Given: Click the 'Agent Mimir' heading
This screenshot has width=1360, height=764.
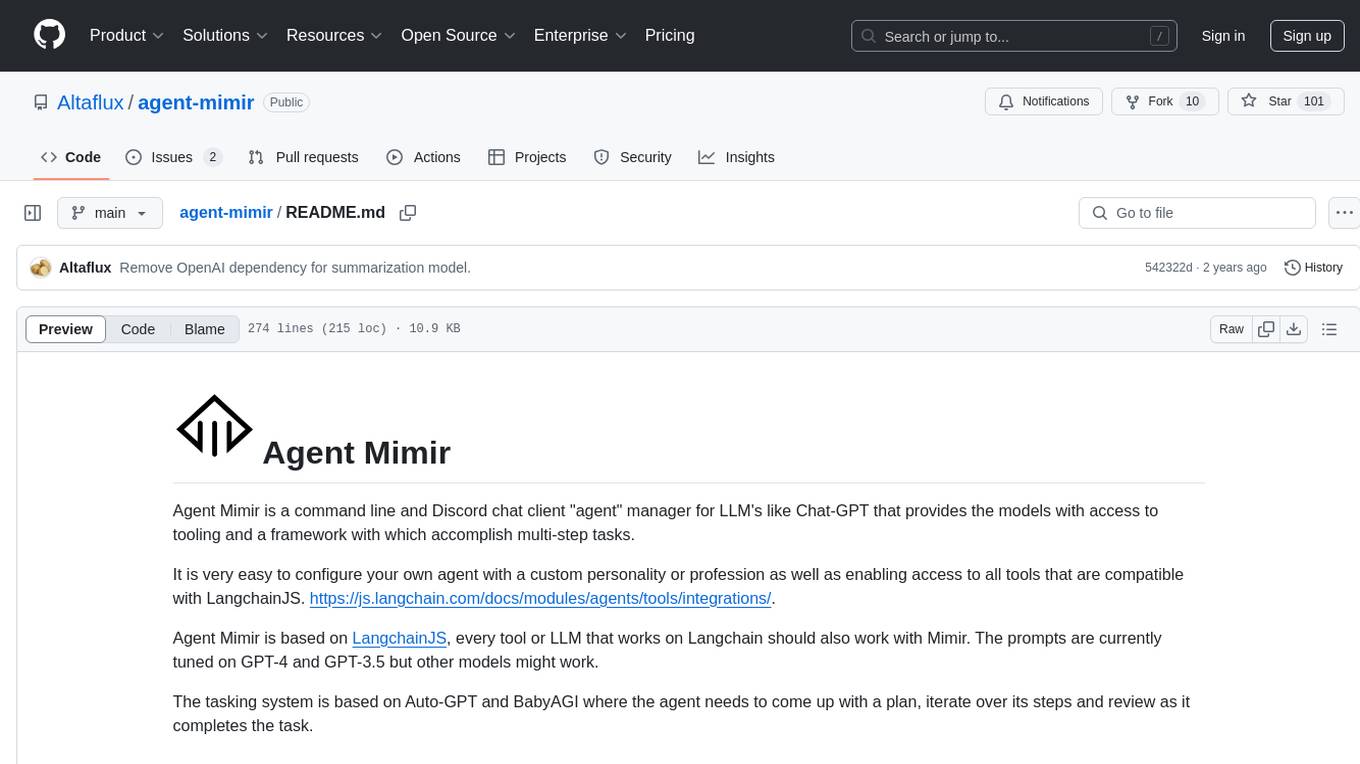Looking at the screenshot, I should pyautogui.click(x=356, y=452).
